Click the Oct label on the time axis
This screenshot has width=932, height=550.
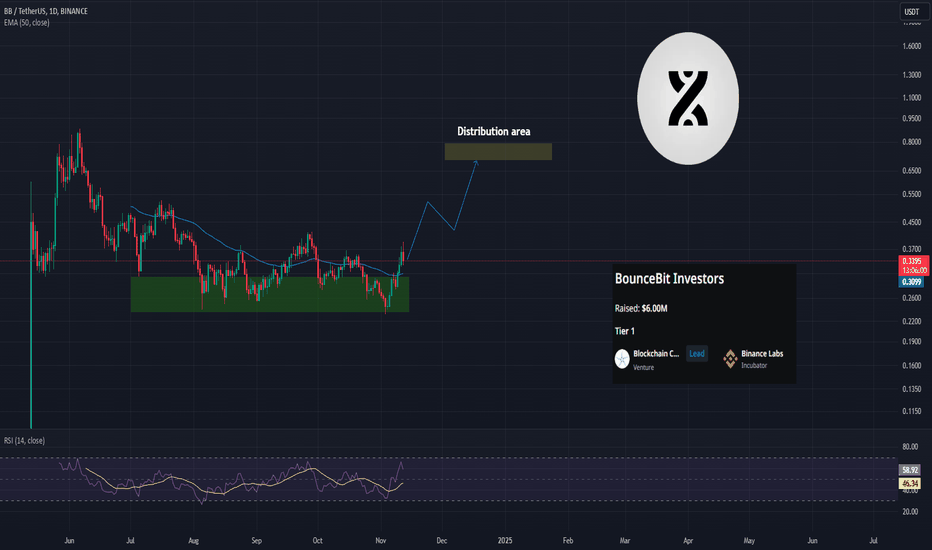tap(317, 540)
